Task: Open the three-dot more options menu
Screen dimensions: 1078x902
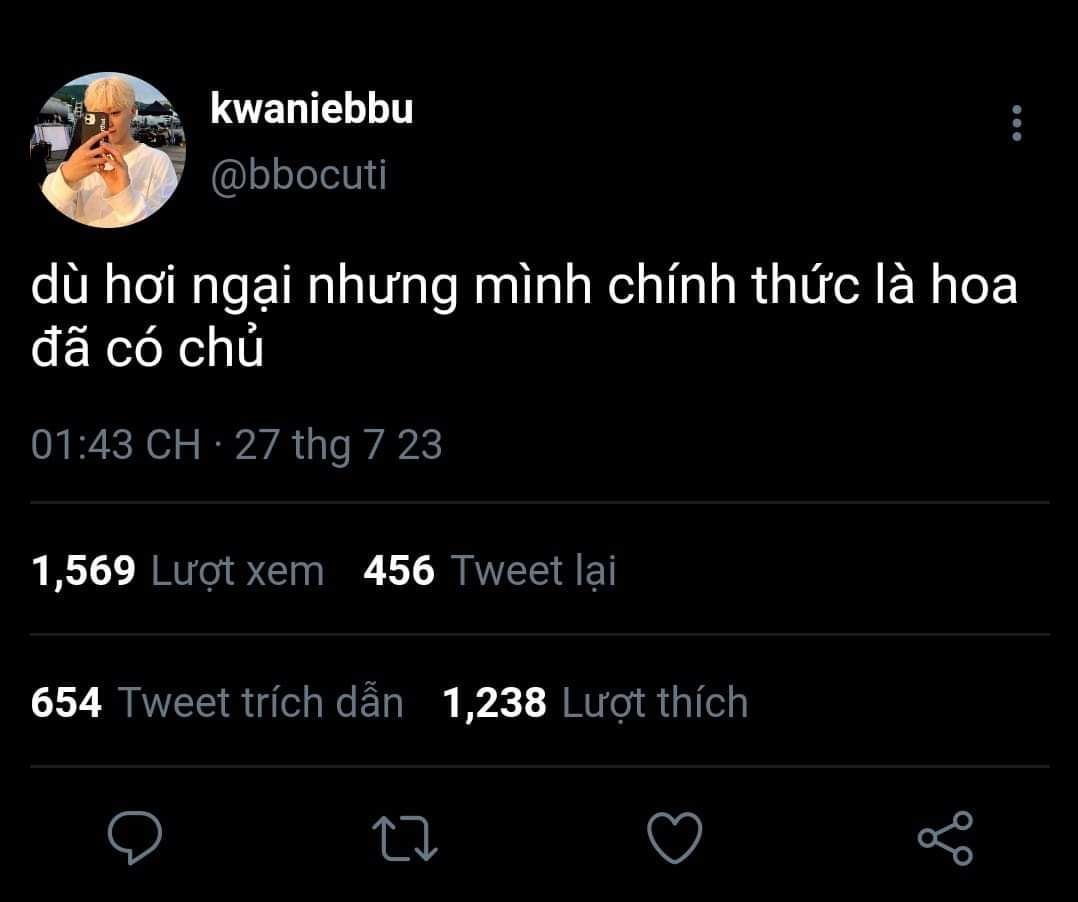Action: point(1017,124)
